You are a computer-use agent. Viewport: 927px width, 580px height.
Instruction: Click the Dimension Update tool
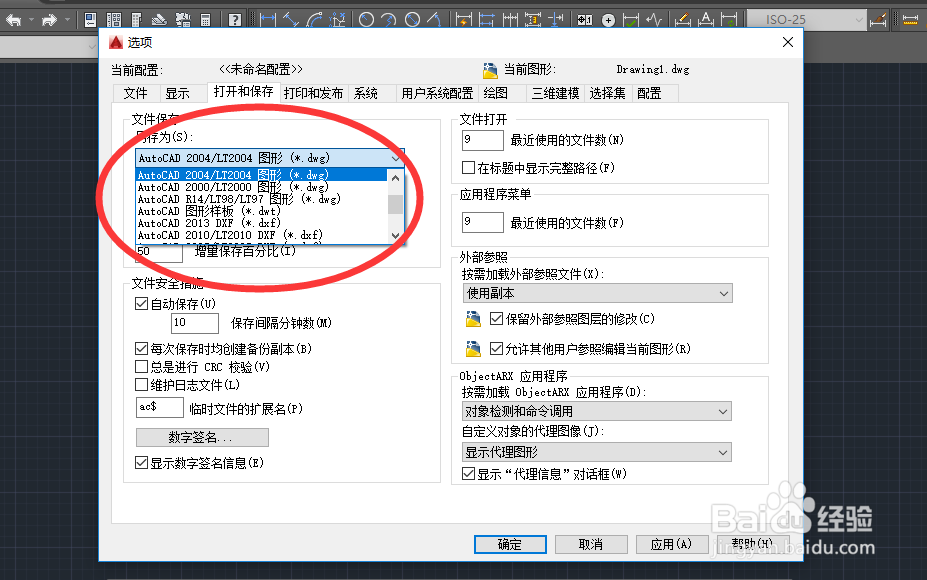(729, 20)
